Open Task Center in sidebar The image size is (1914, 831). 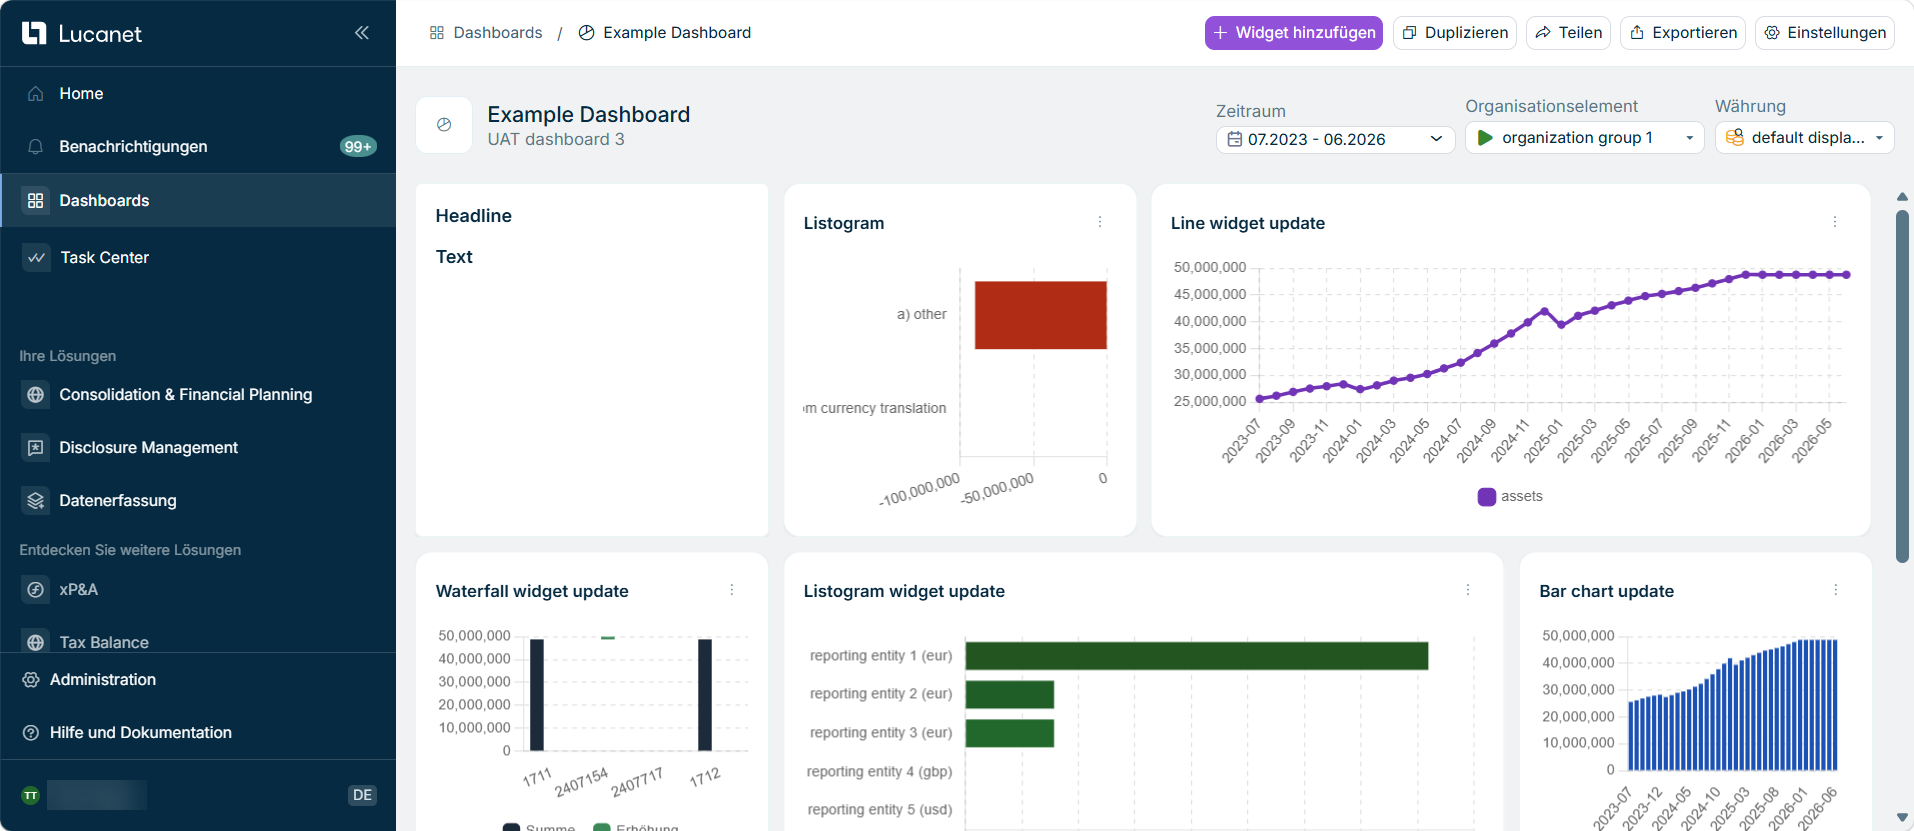198,257
